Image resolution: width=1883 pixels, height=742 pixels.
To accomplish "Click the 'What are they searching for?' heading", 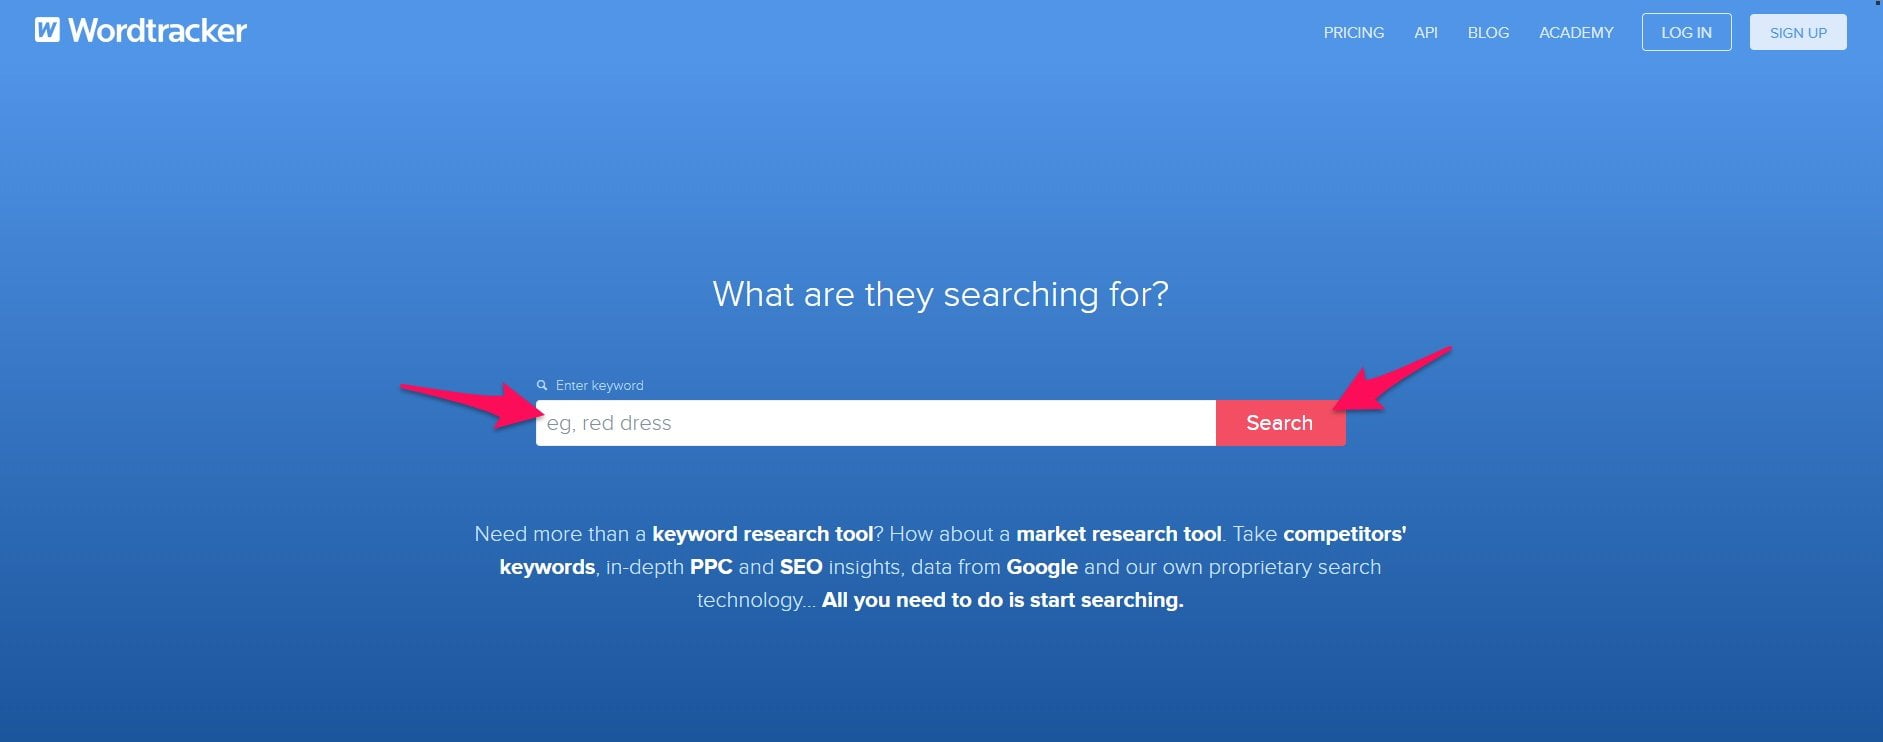I will pyautogui.click(x=941, y=294).
